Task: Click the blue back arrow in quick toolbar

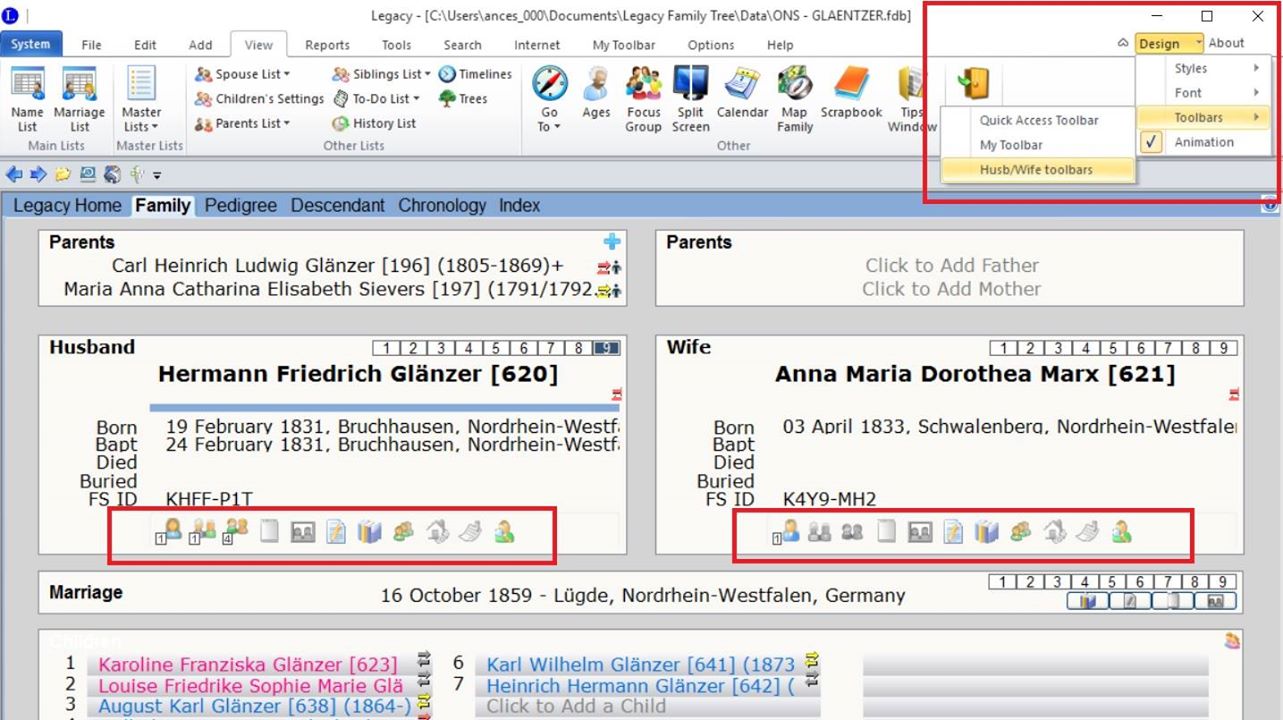Action: click(16, 175)
